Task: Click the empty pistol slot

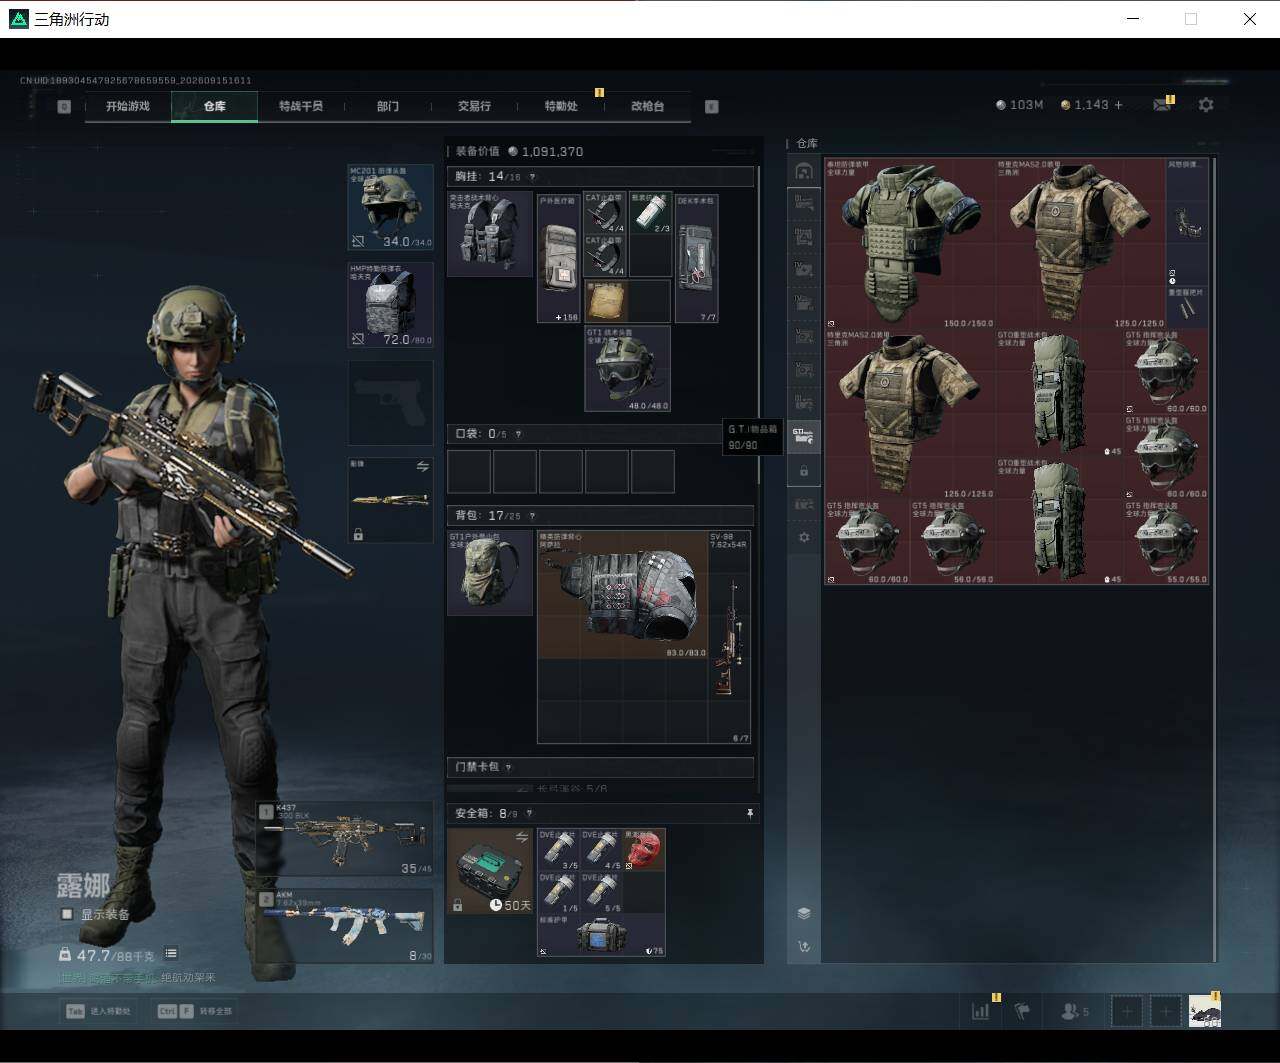Action: click(390, 402)
